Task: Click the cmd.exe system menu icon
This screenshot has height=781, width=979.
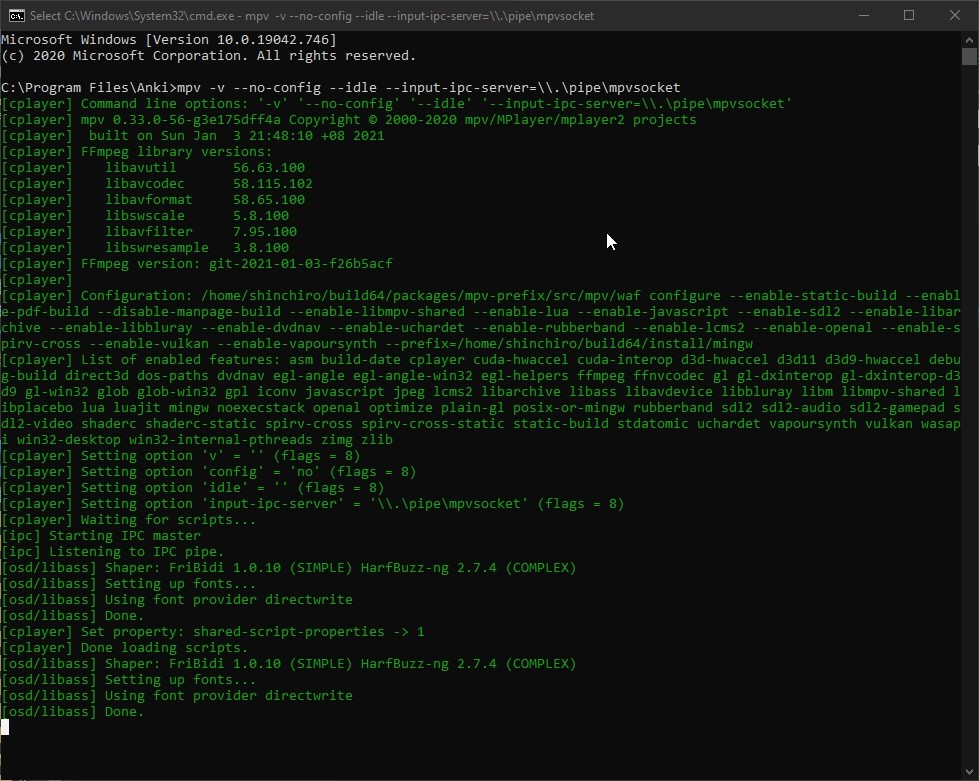Action: coord(16,16)
